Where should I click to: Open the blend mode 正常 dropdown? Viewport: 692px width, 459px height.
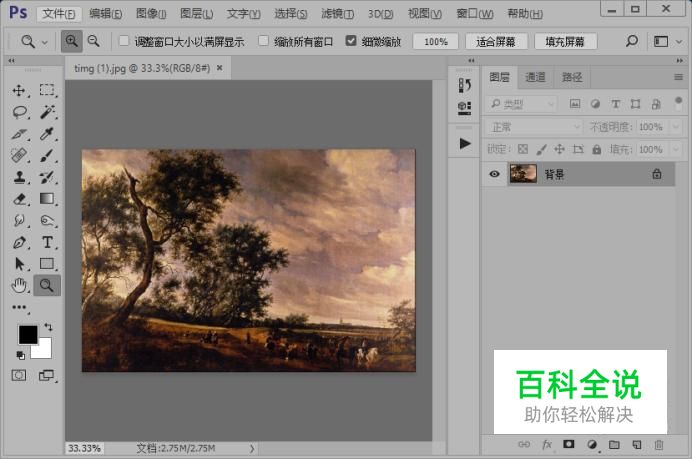pyautogui.click(x=534, y=127)
